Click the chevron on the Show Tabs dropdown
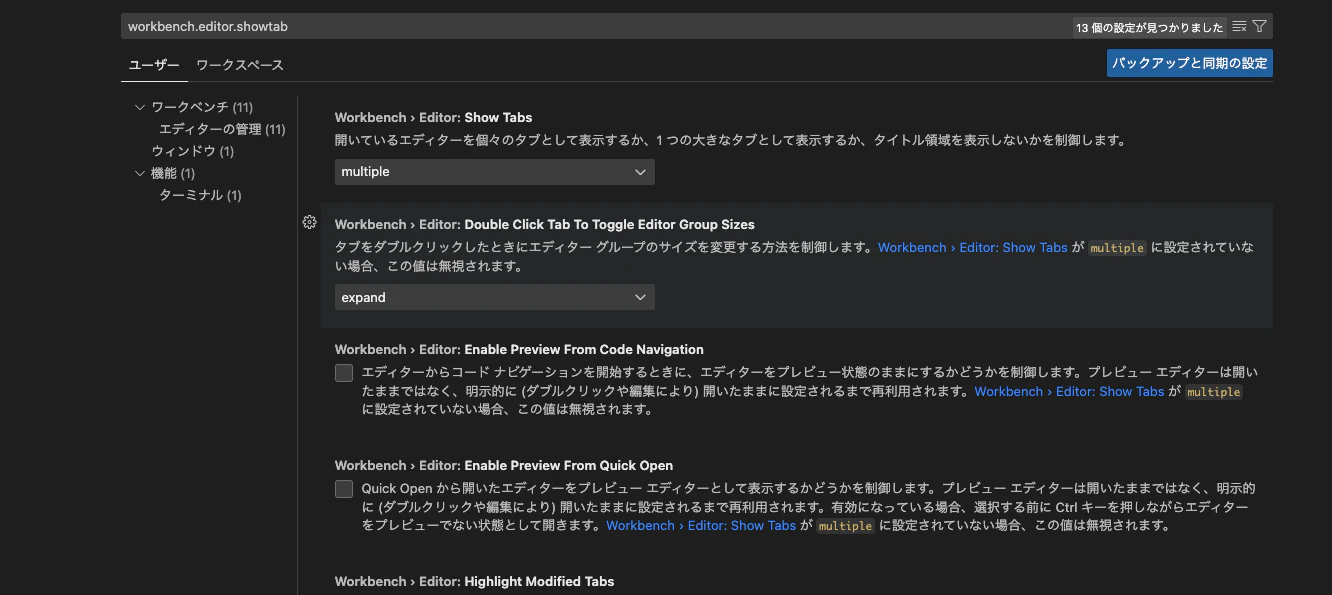This screenshot has height=595, width=1332. pyautogui.click(x=640, y=171)
